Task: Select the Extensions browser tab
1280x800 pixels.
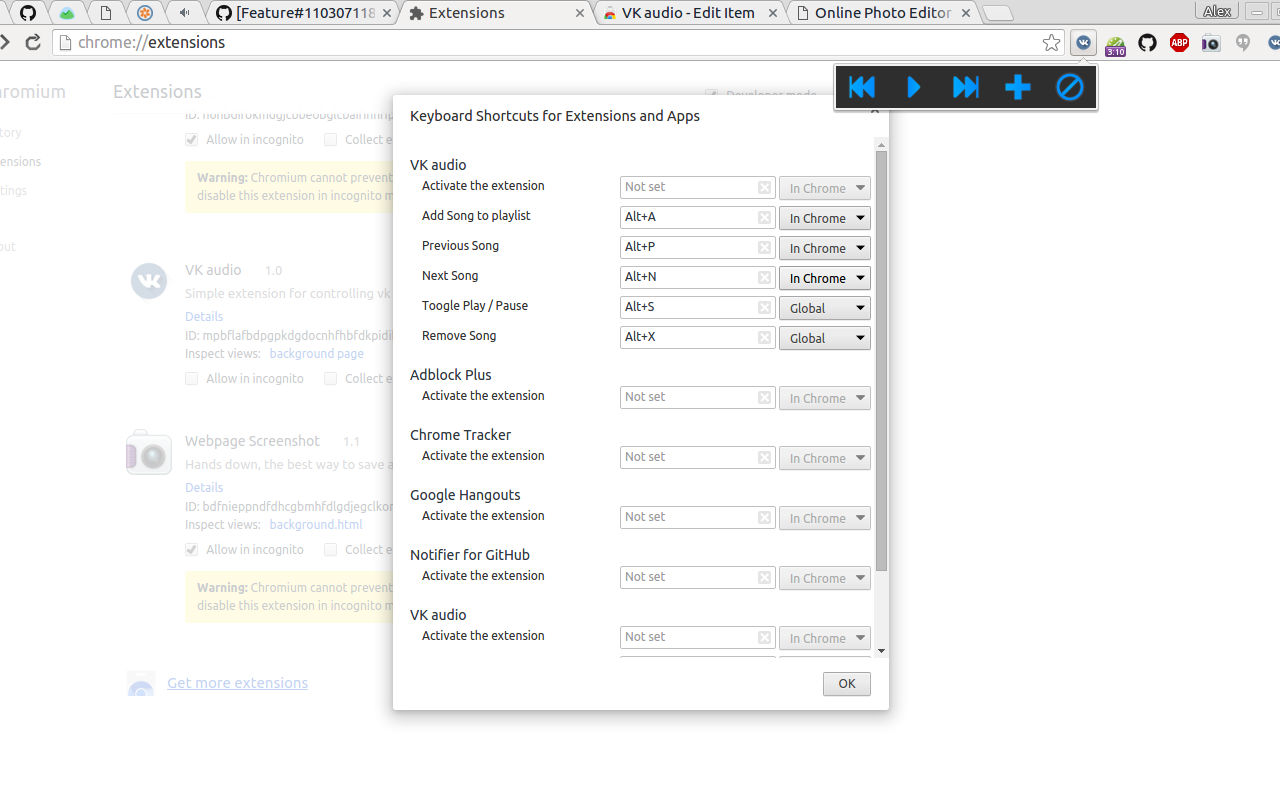Action: (497, 13)
